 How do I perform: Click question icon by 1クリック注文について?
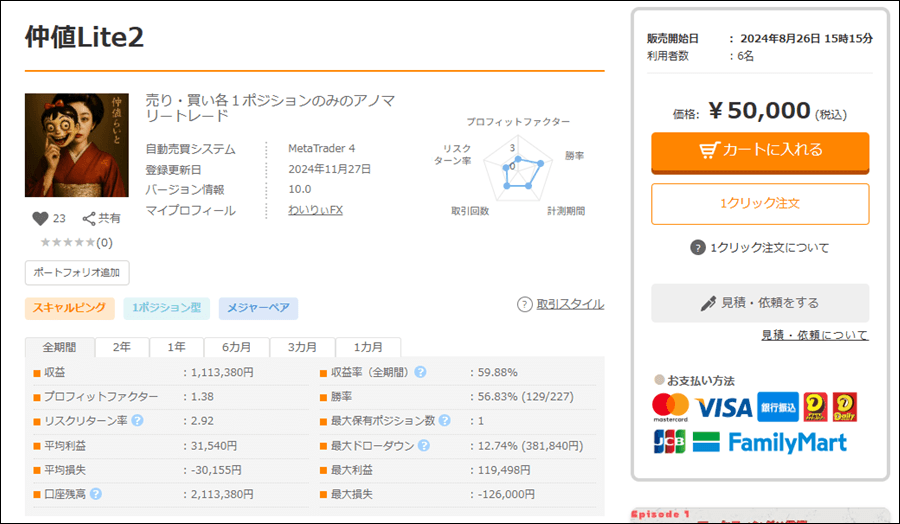click(x=698, y=248)
